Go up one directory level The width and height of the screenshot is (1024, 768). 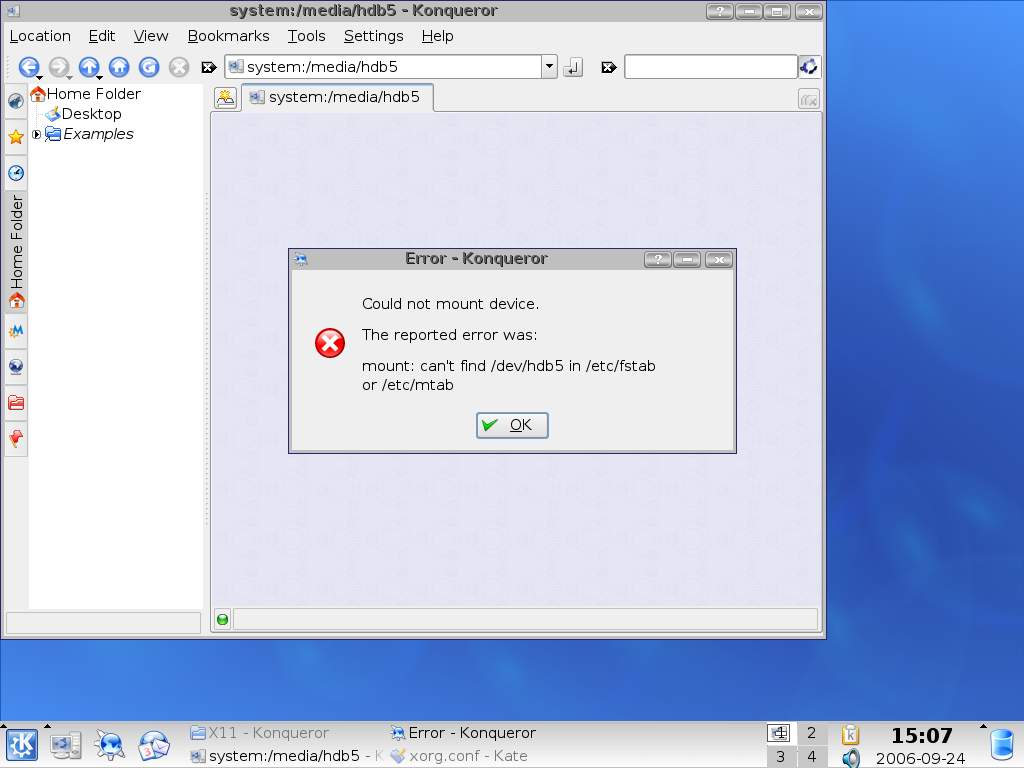tap(89, 67)
